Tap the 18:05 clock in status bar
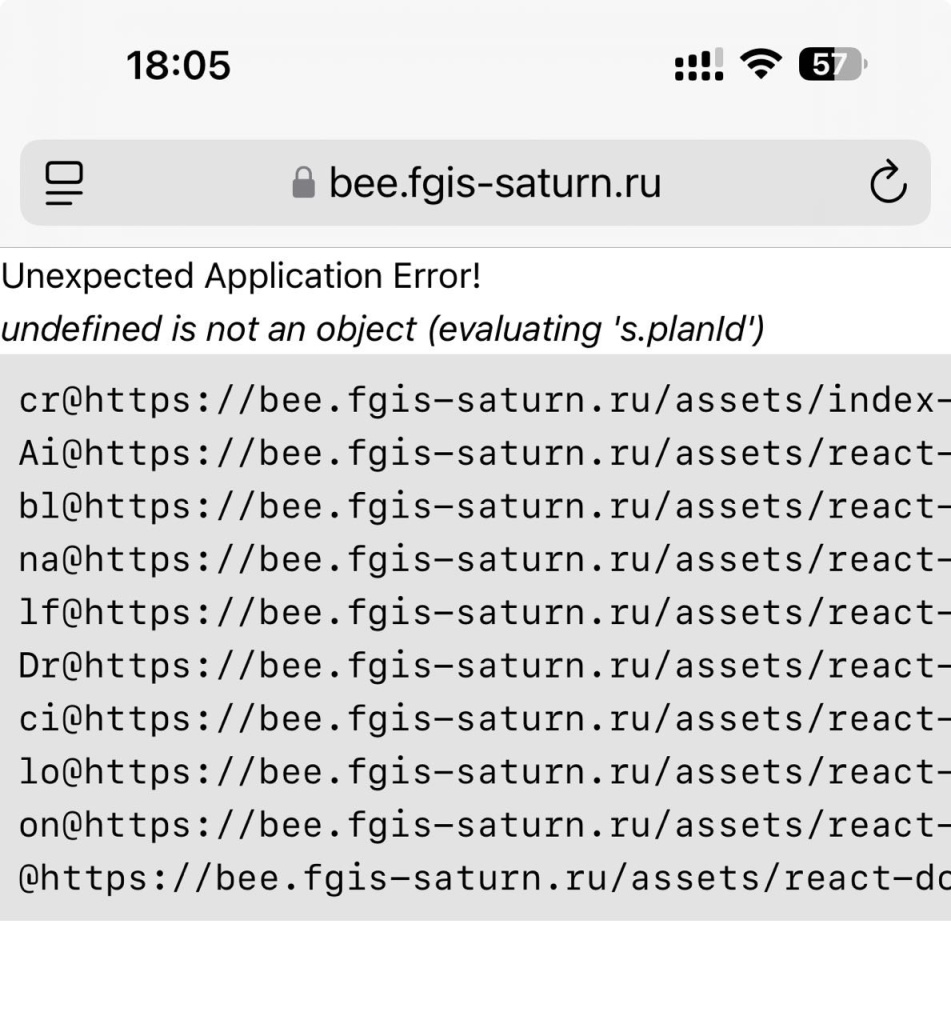This screenshot has width=951, height=1024. [x=178, y=65]
